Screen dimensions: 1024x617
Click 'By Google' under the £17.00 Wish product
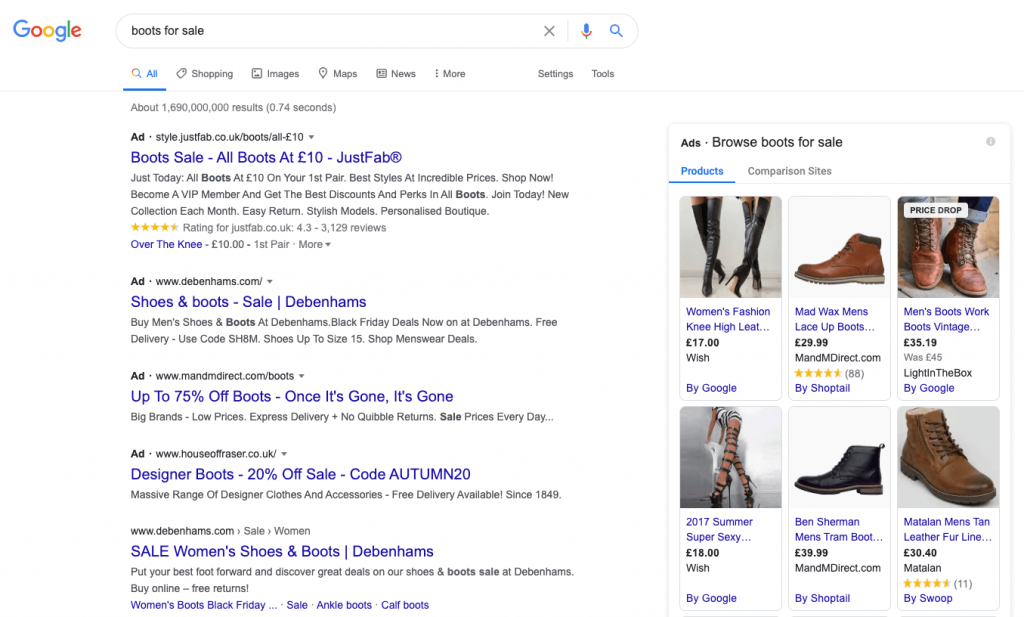click(x=711, y=388)
